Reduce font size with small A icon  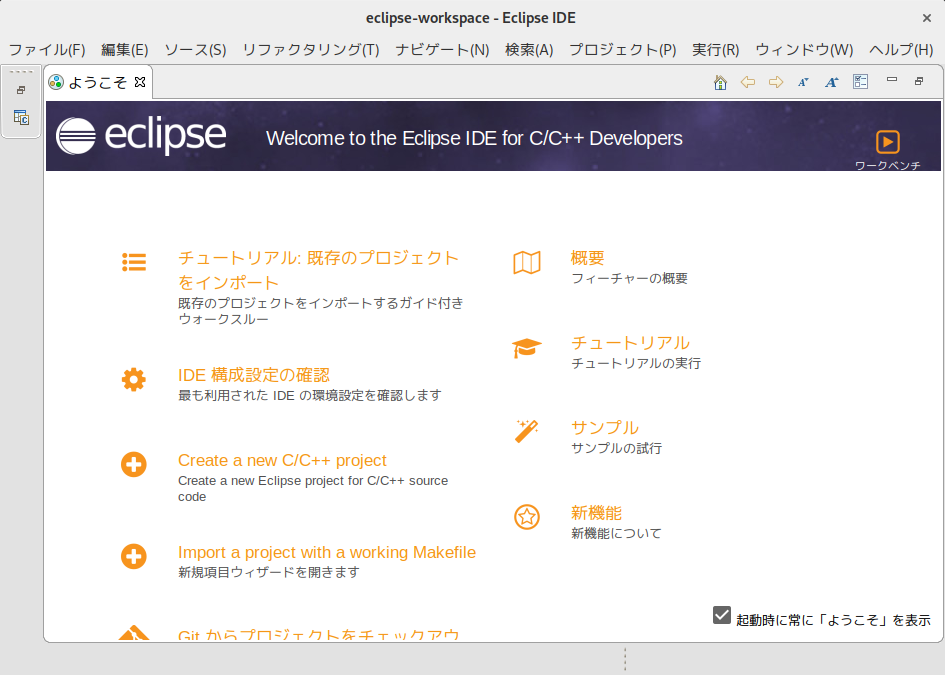click(x=803, y=82)
